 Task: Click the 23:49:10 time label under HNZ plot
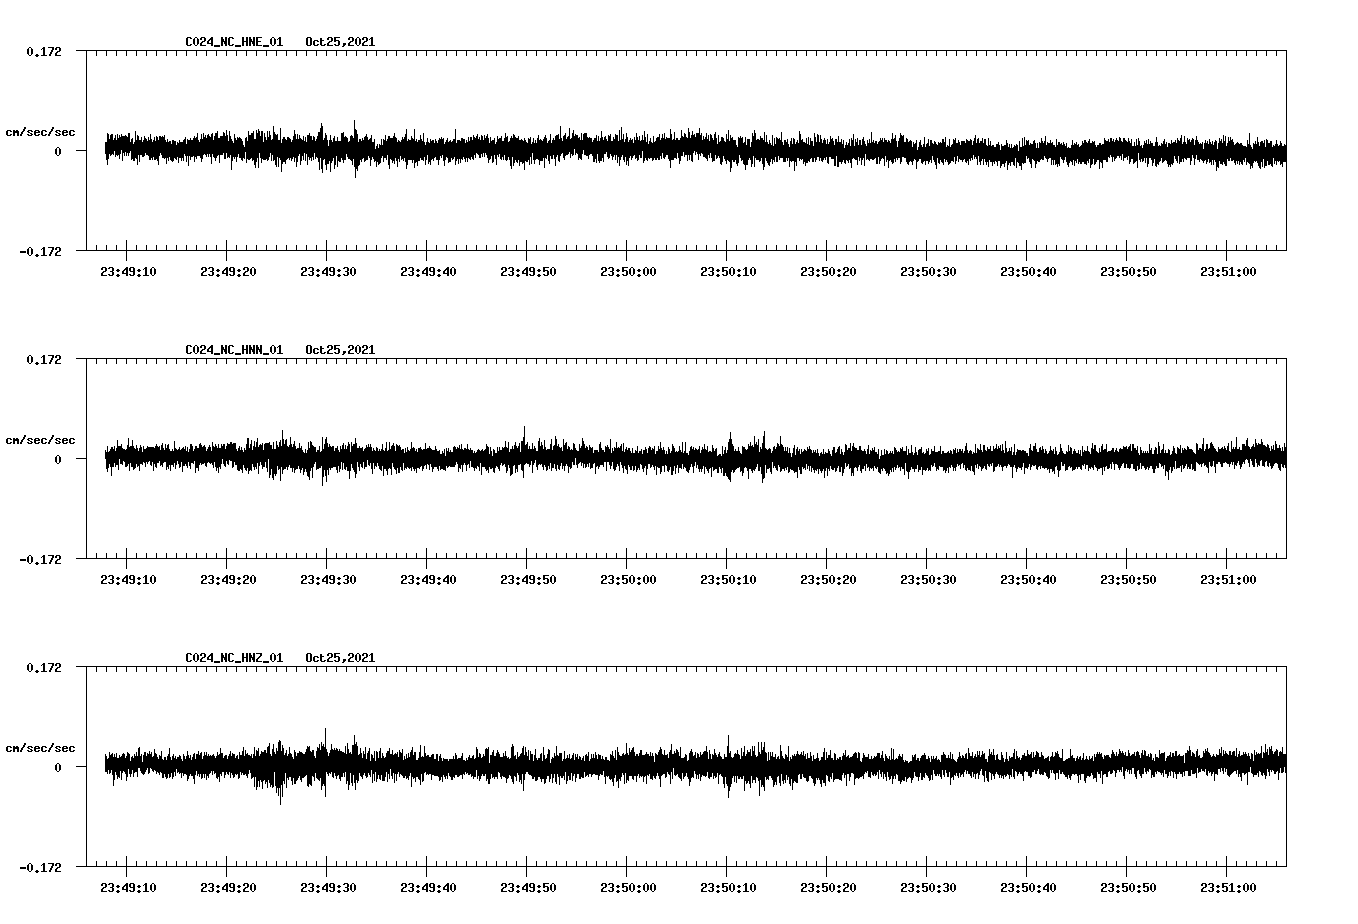click(127, 887)
